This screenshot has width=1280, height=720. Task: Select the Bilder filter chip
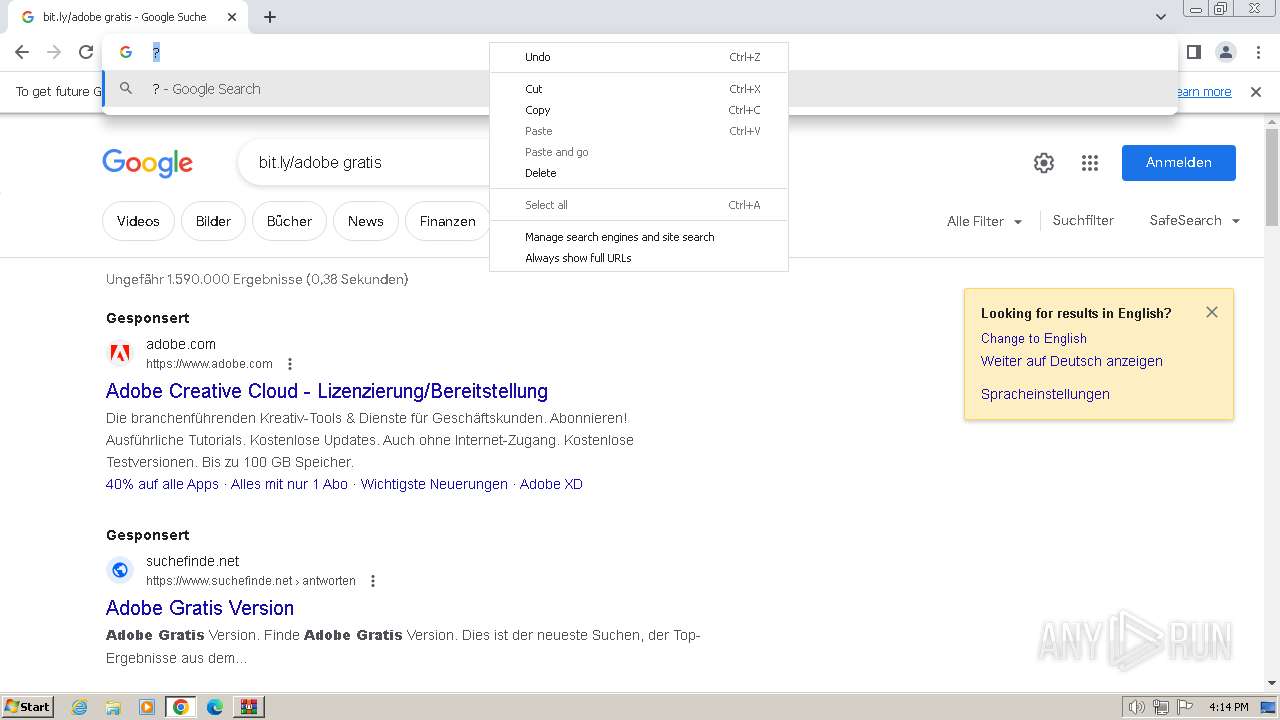point(213,221)
